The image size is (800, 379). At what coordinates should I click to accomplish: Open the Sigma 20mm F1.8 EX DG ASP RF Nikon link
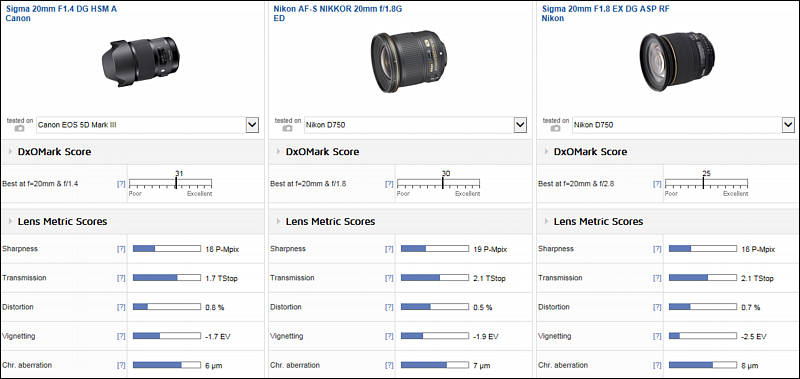coord(605,13)
